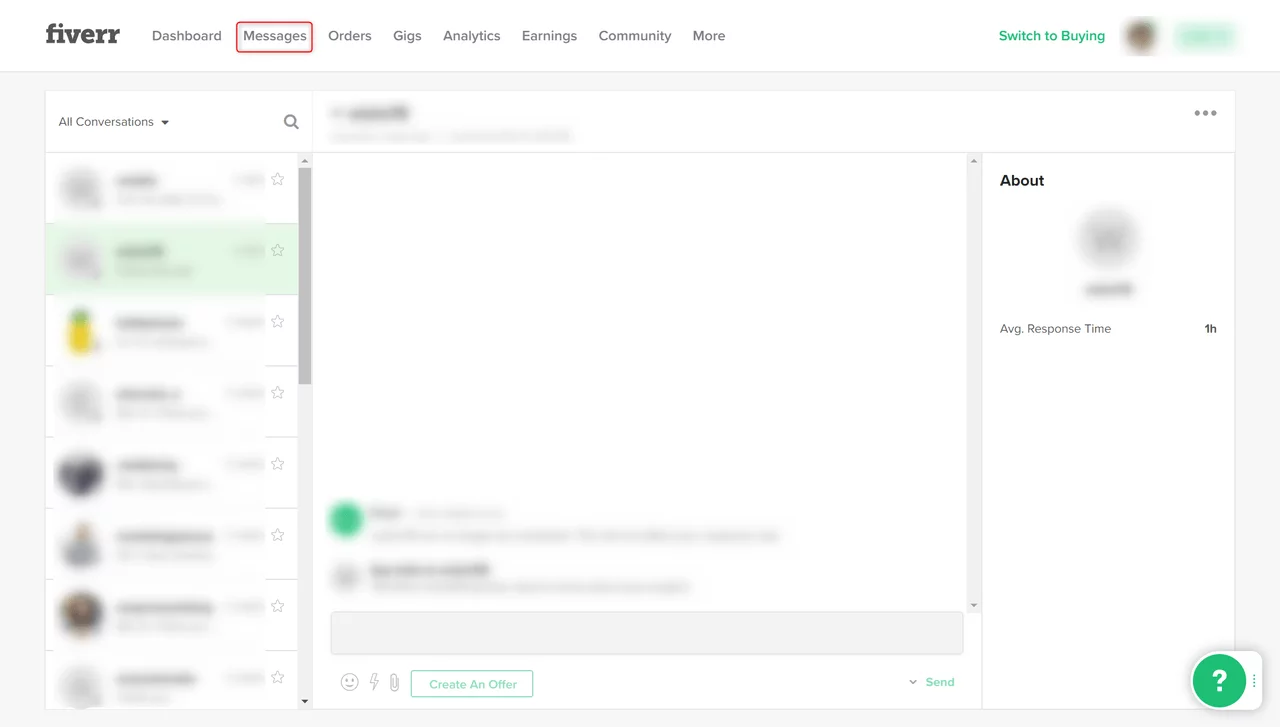The image size is (1280, 727).
Task: Open the profile avatar in top bar
Action: click(x=1141, y=36)
